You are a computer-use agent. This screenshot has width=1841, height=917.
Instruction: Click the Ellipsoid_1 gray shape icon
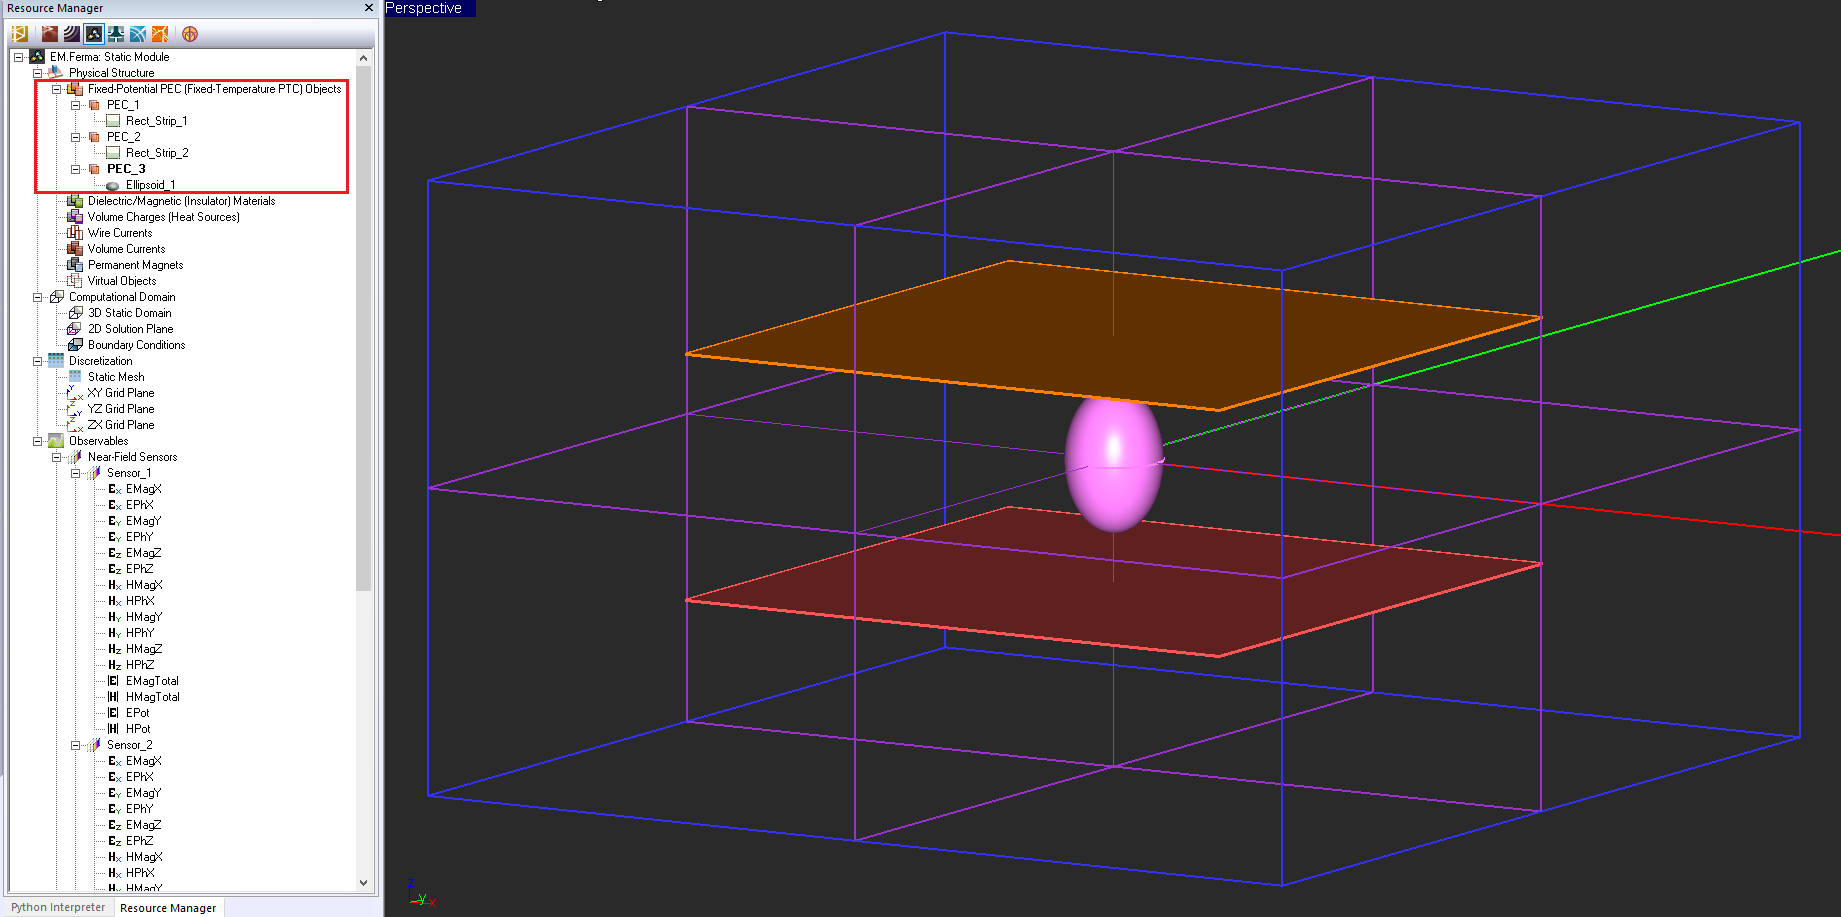point(113,186)
